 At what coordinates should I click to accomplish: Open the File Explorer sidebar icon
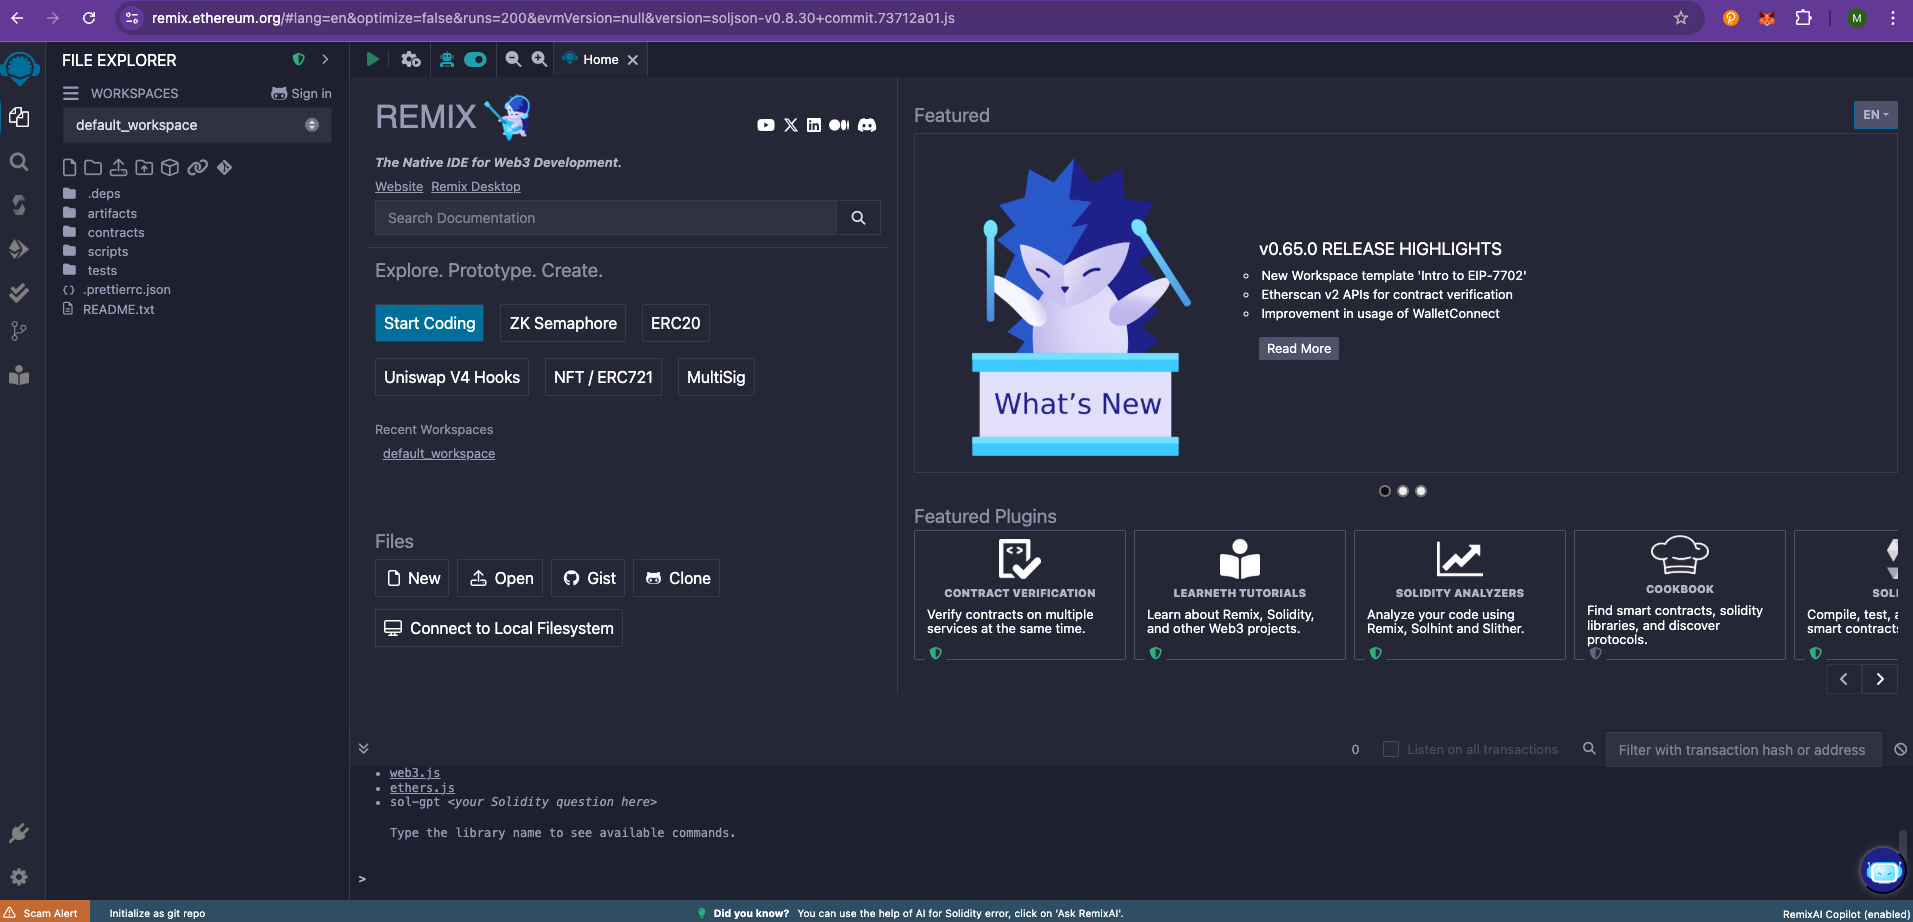(19, 117)
